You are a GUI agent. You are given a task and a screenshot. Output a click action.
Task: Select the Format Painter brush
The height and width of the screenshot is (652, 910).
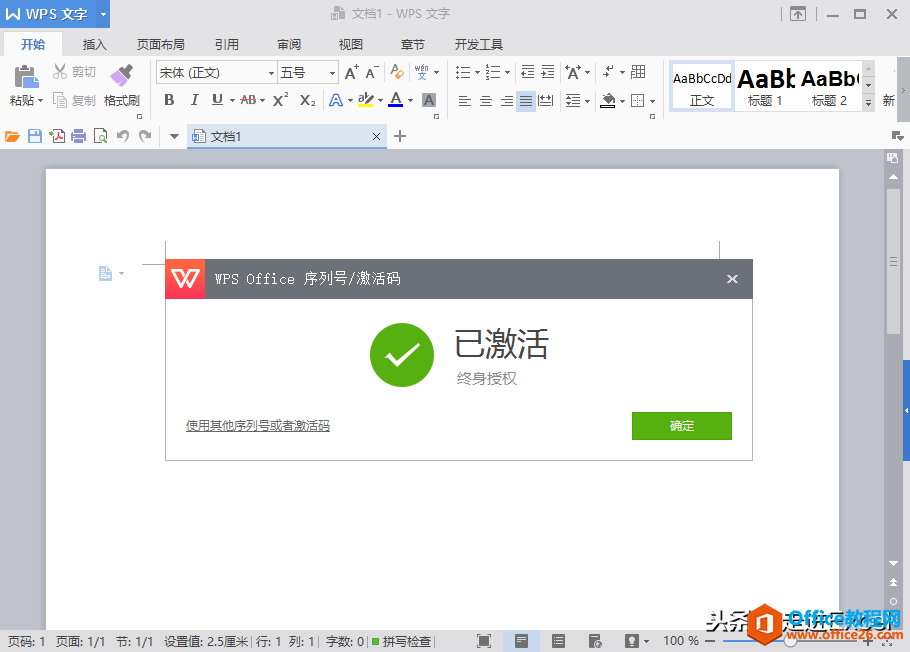[121, 75]
